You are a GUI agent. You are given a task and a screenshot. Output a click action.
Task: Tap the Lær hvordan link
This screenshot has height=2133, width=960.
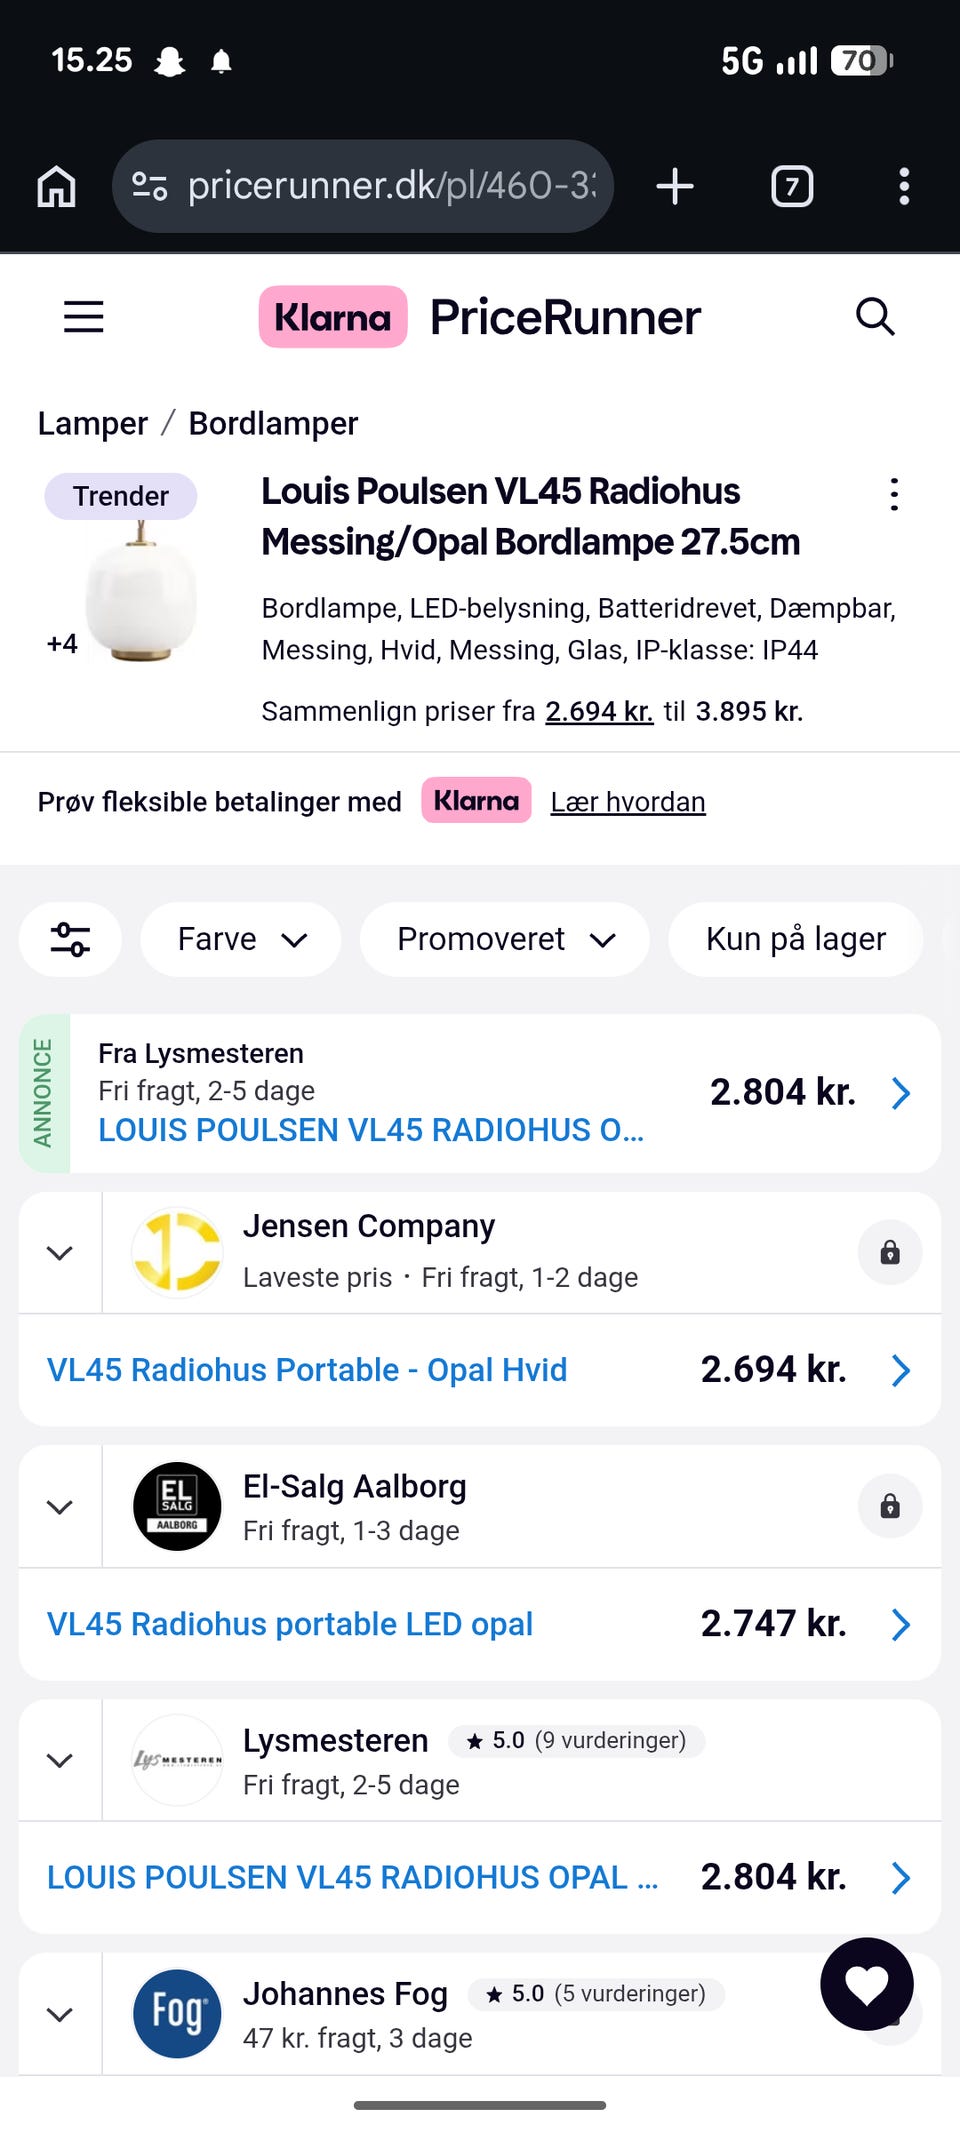click(628, 802)
